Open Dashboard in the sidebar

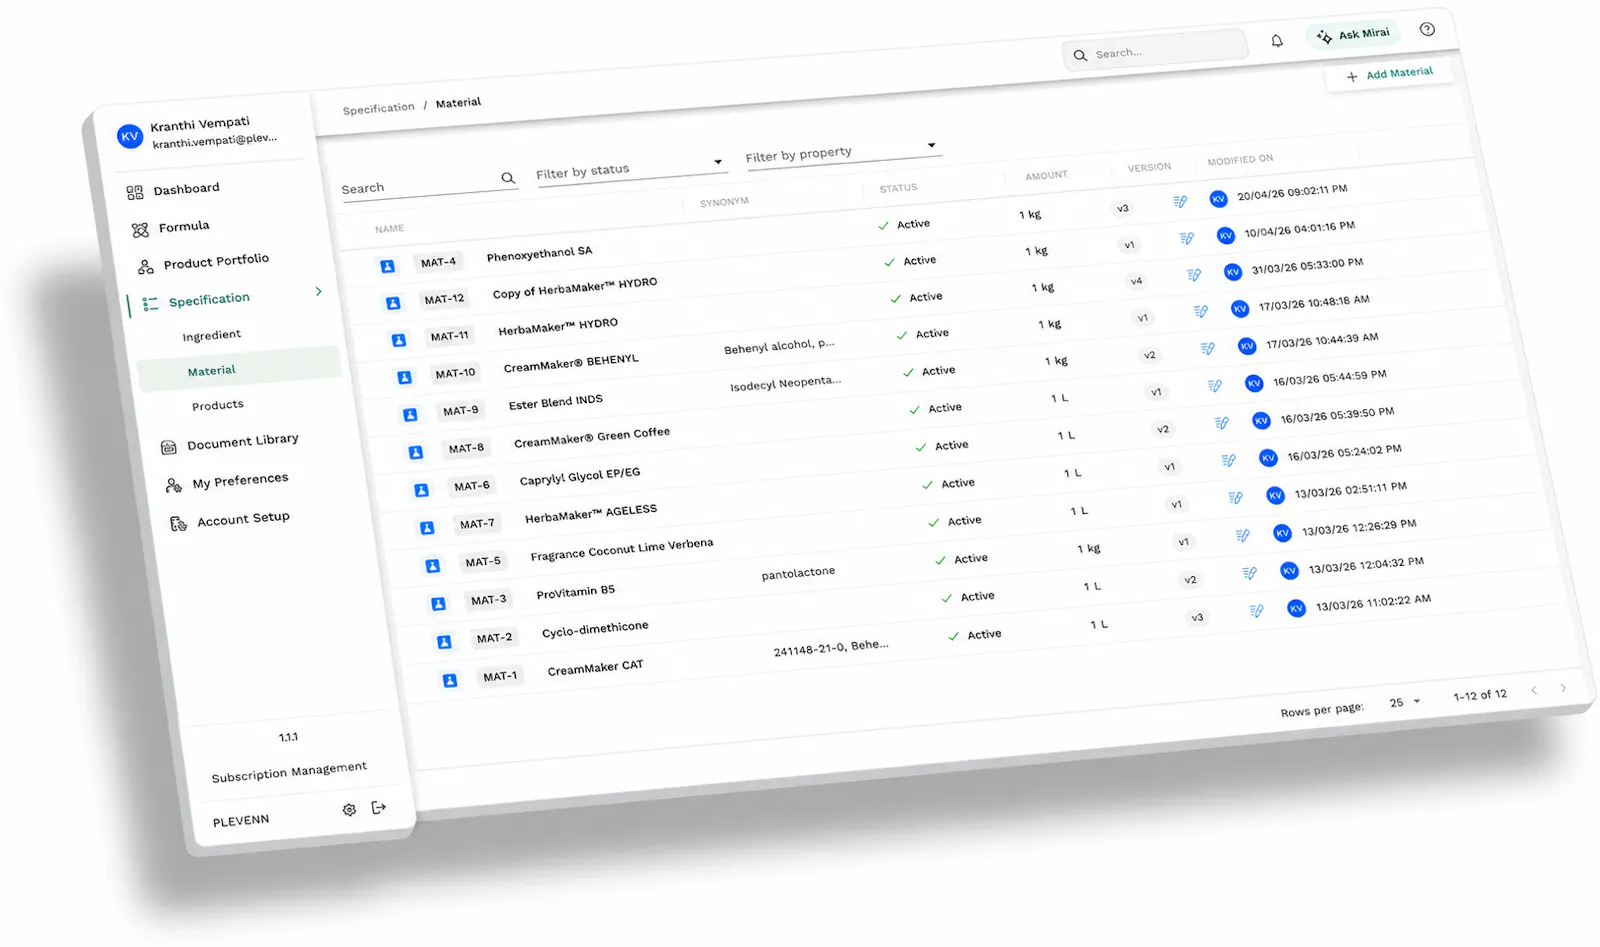pyautogui.click(x=173, y=190)
